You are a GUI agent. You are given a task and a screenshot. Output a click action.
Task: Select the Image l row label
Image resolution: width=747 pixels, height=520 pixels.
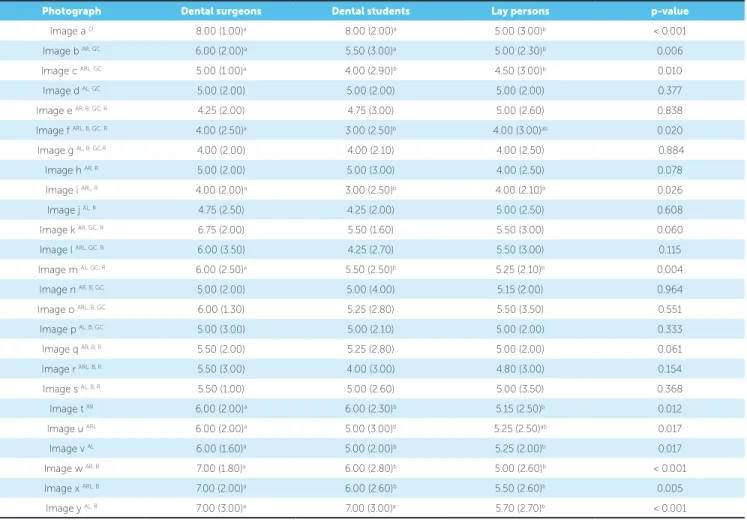[x=71, y=250]
